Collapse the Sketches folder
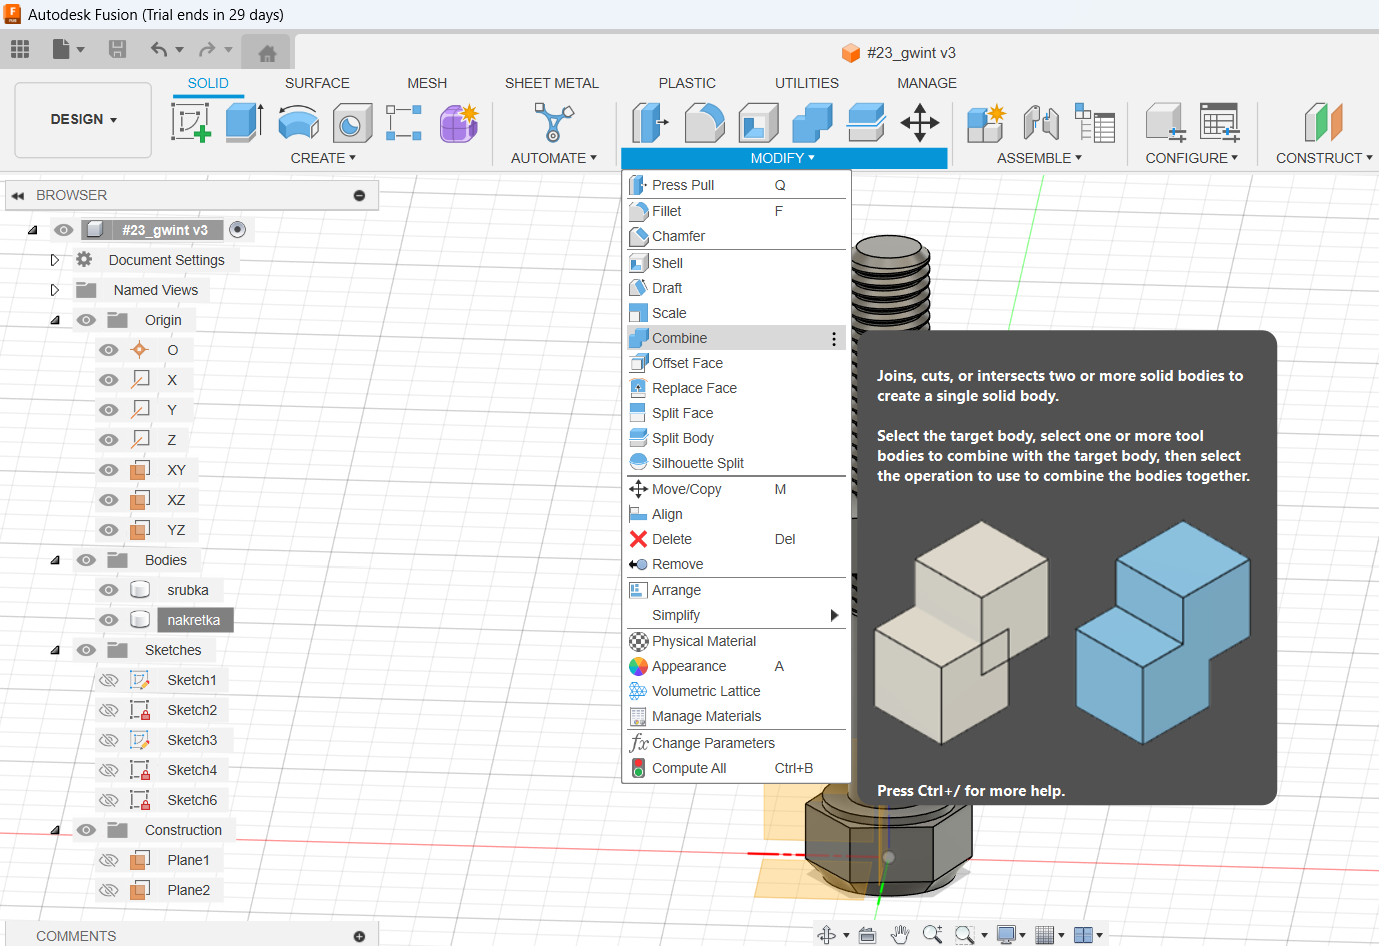 [55, 650]
